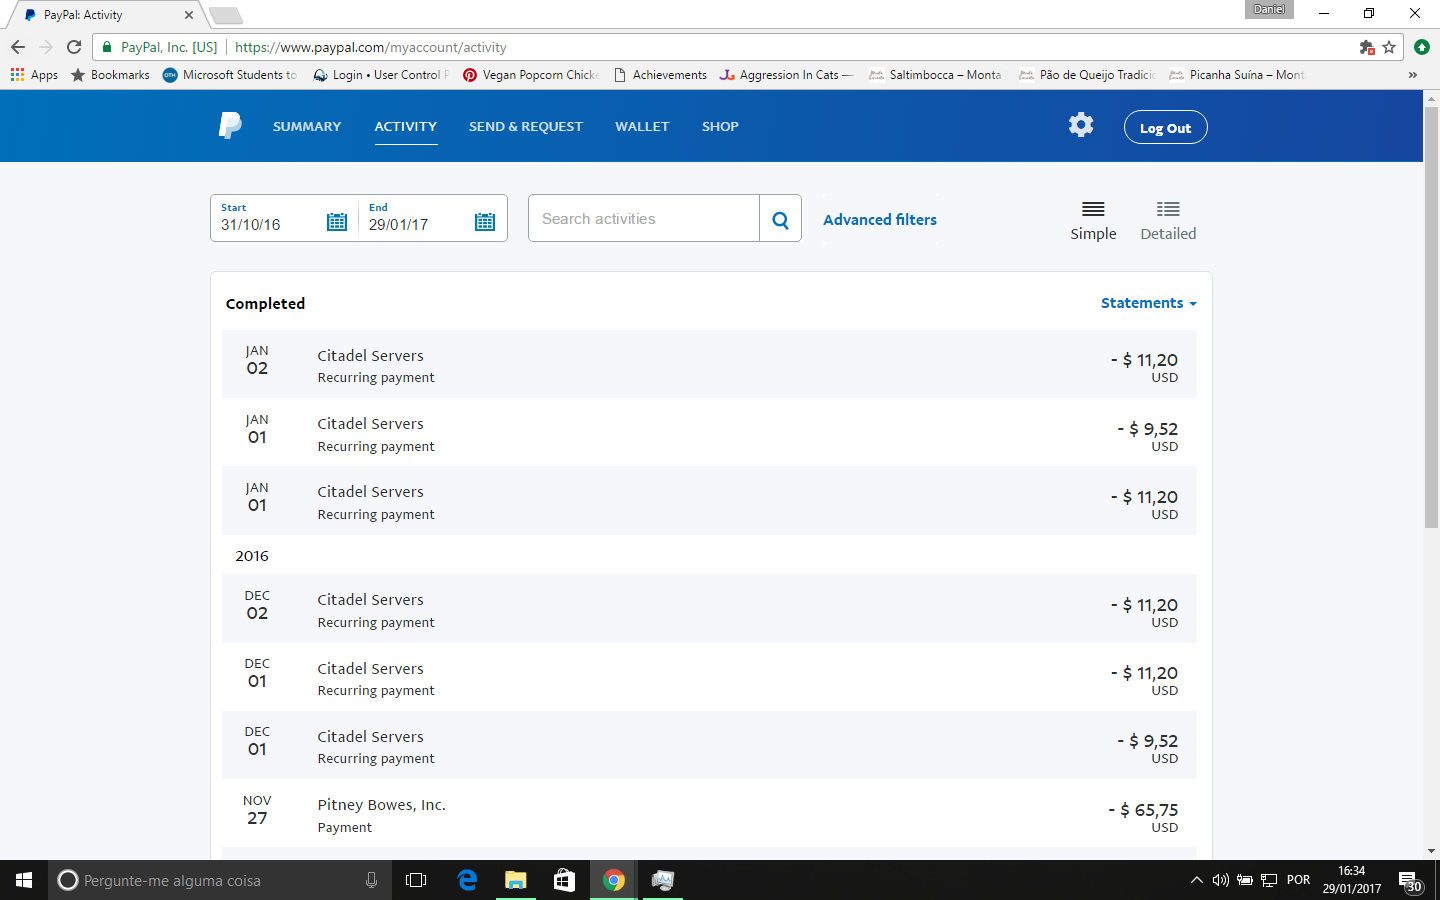Go to the Summary tab
This screenshot has height=900, width=1440.
(x=307, y=127)
